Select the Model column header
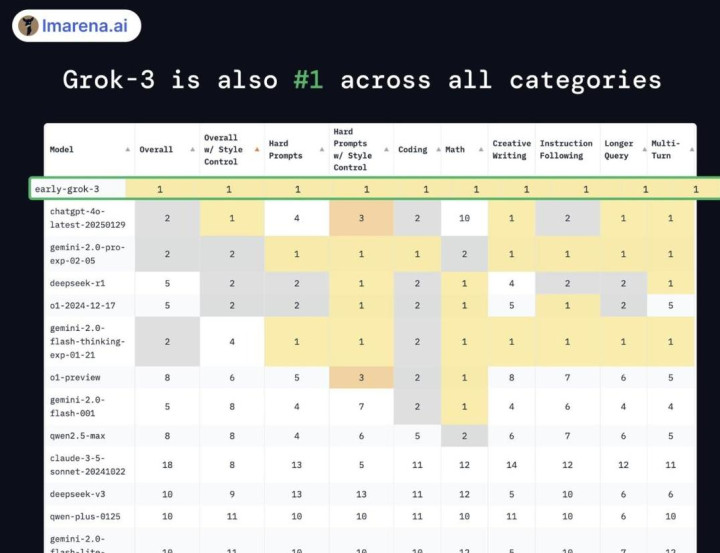 click(62, 149)
